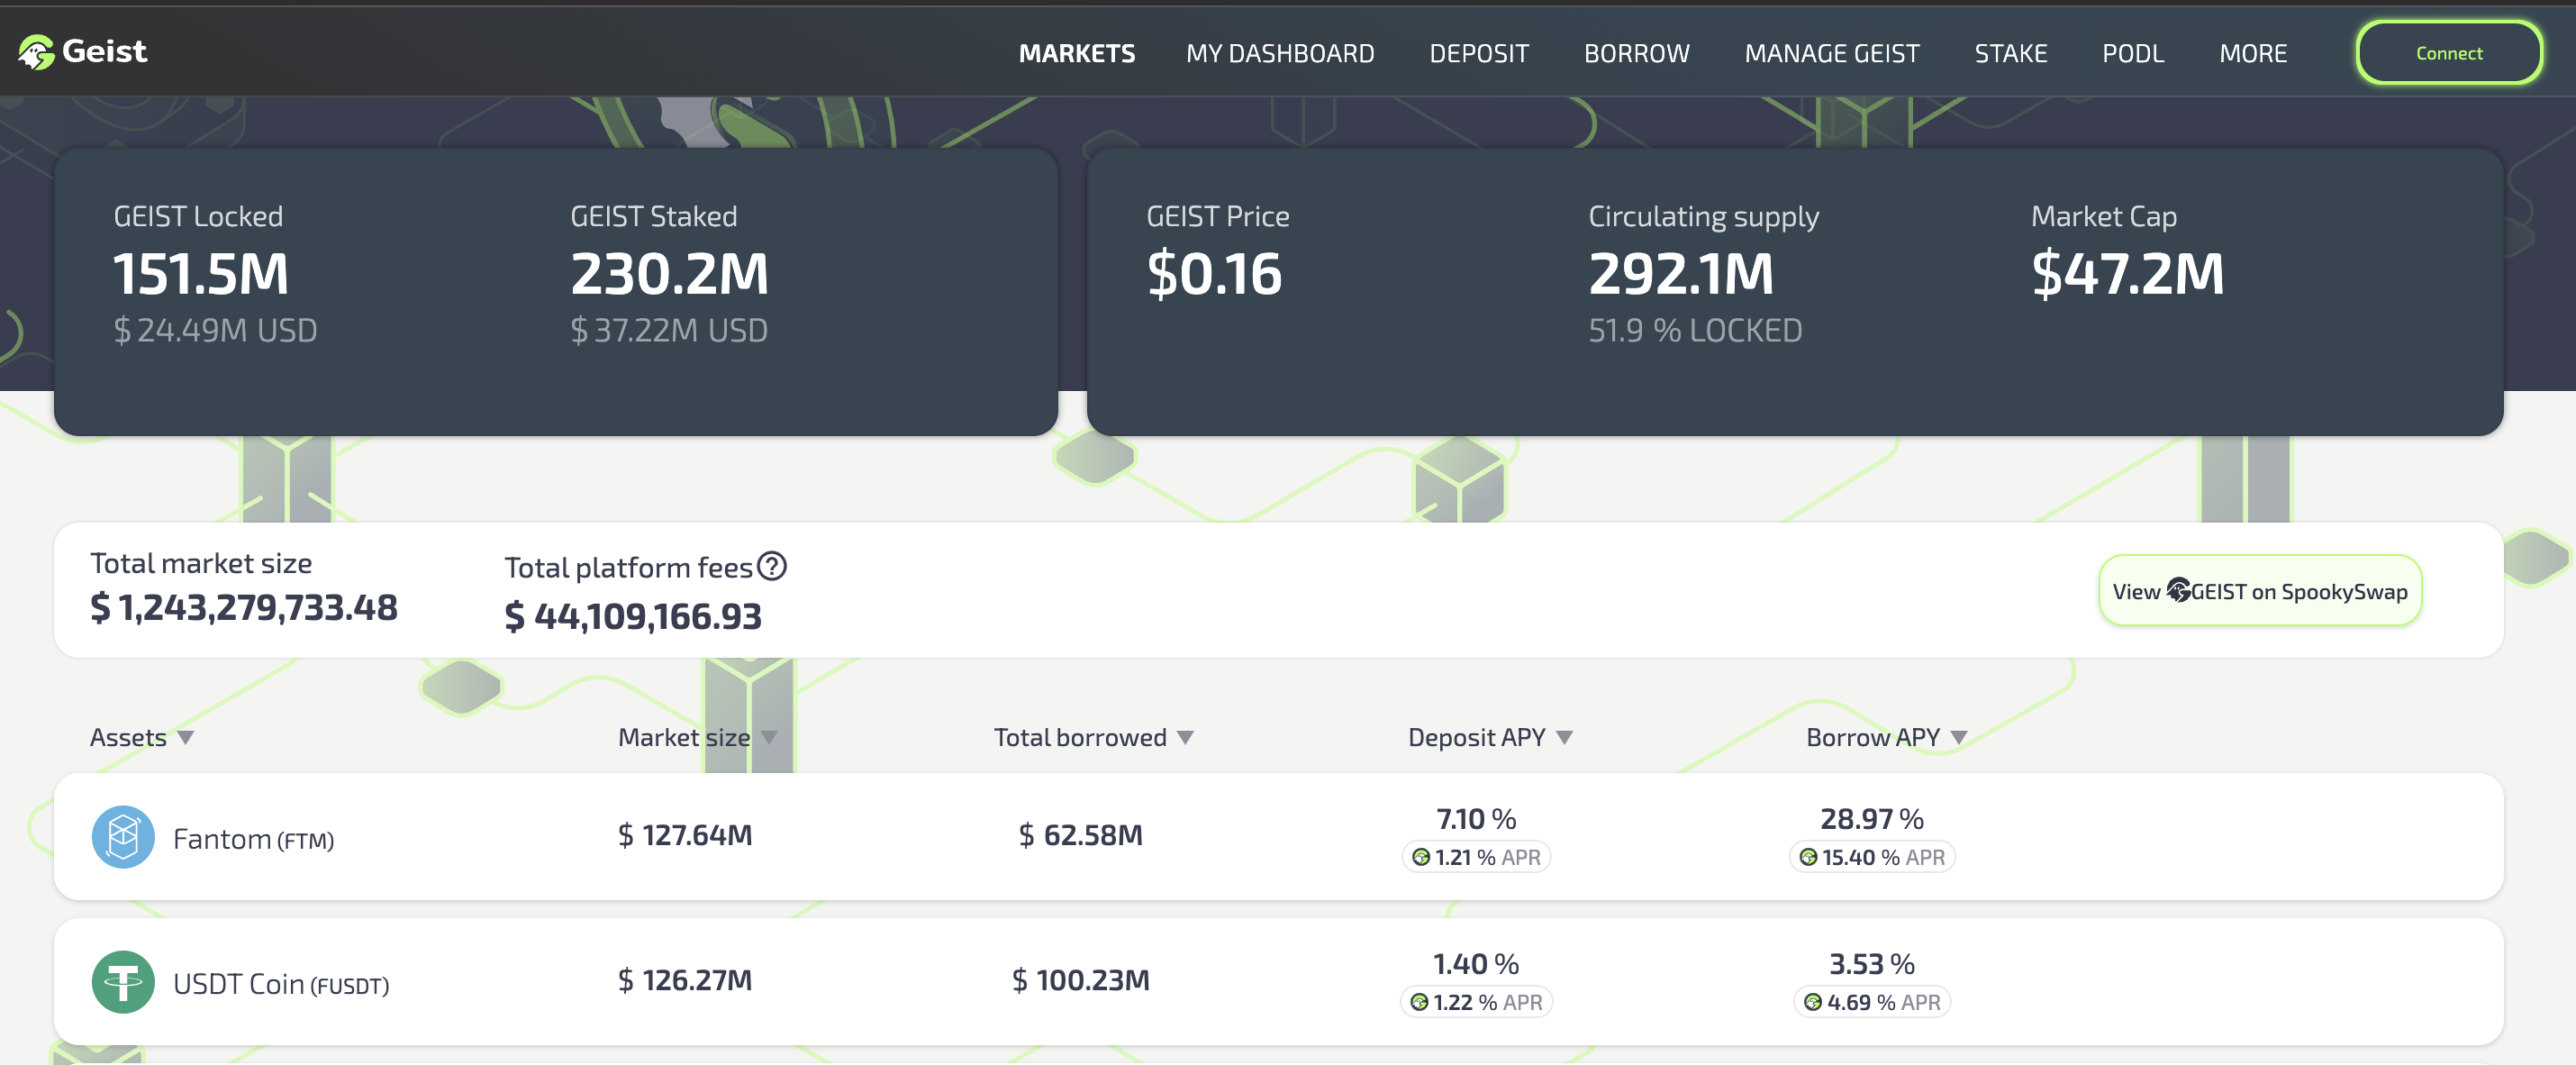Navigate to MANAGE GEIST
Viewport: 2576px width, 1065px height.
[1832, 53]
